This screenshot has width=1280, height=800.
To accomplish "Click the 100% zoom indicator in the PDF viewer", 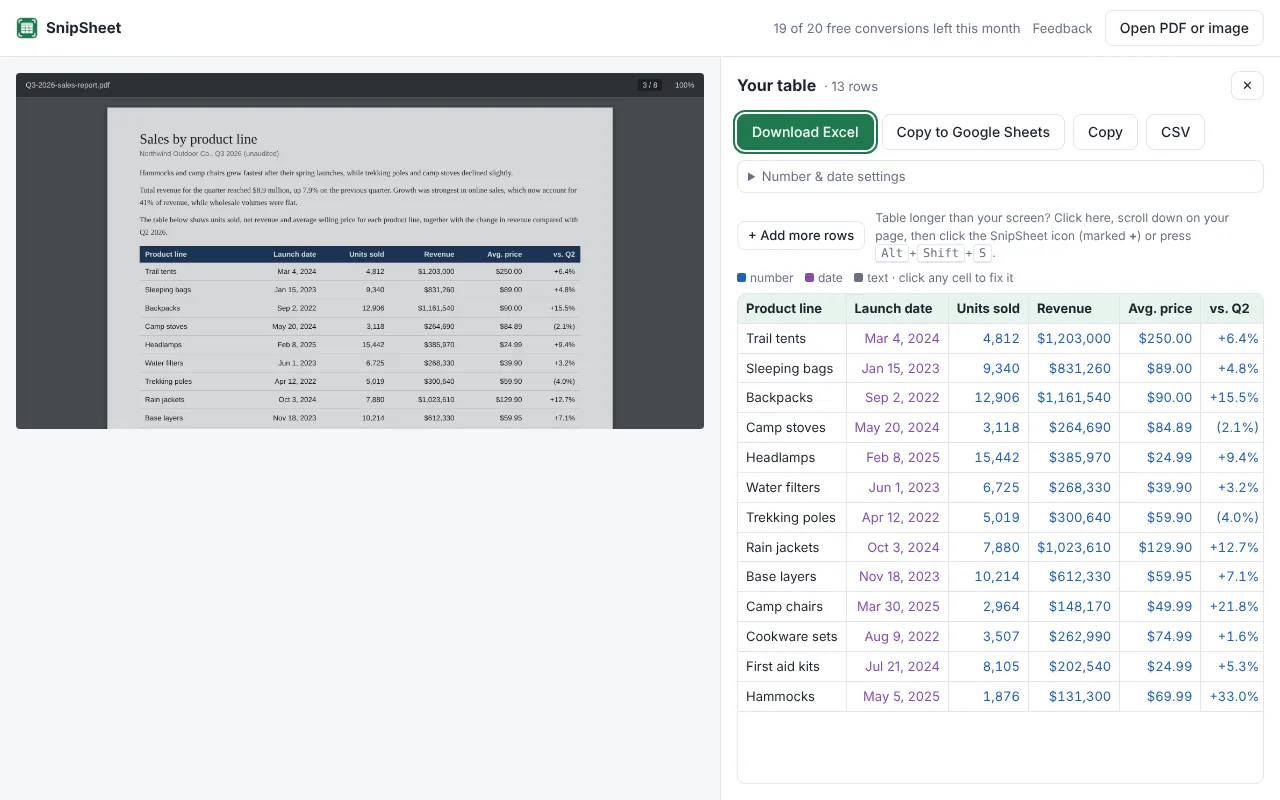I will coord(684,85).
